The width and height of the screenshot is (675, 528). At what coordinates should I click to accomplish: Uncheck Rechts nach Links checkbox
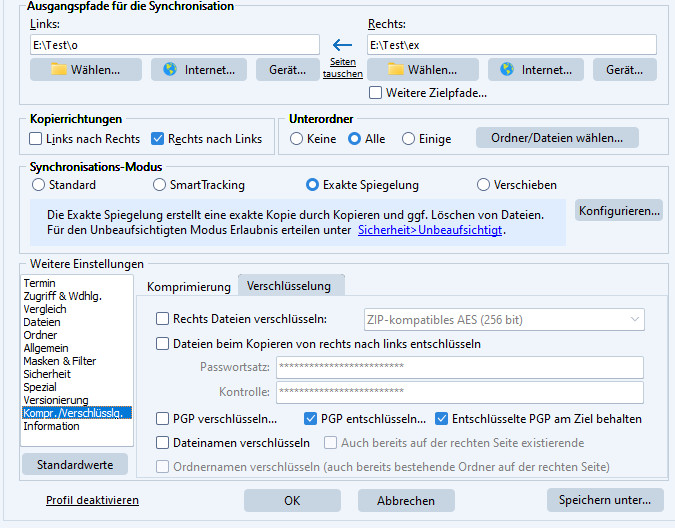[x=157, y=139]
